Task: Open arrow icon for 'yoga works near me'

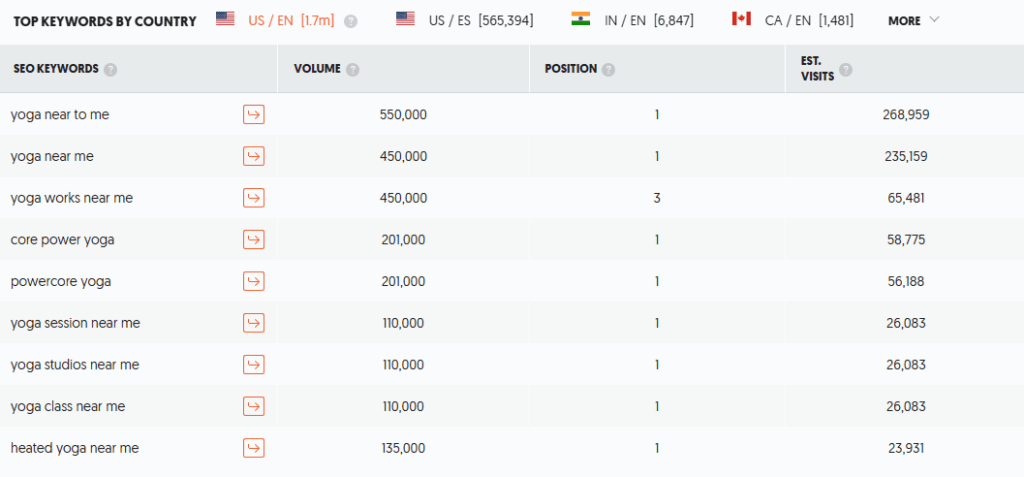Action: coord(253,198)
